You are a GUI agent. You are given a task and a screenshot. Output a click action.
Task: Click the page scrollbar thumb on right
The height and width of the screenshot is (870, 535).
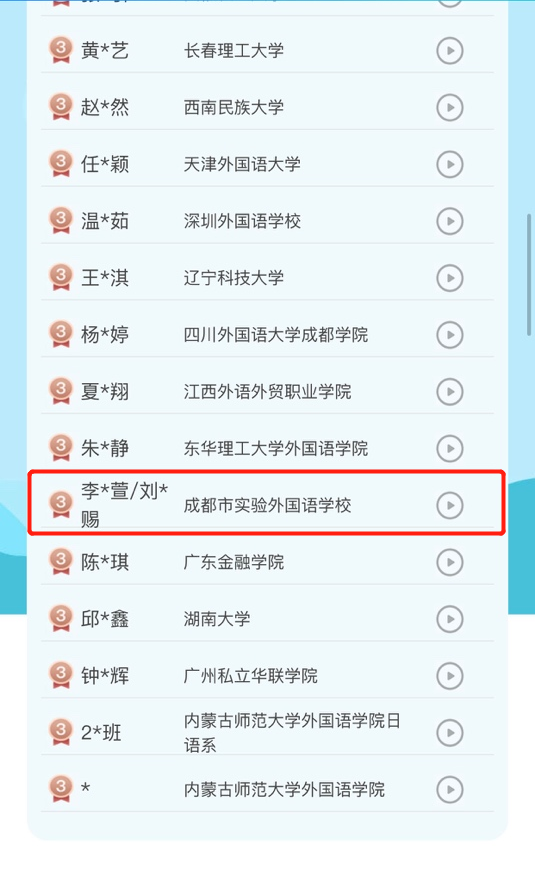[x=529, y=275]
